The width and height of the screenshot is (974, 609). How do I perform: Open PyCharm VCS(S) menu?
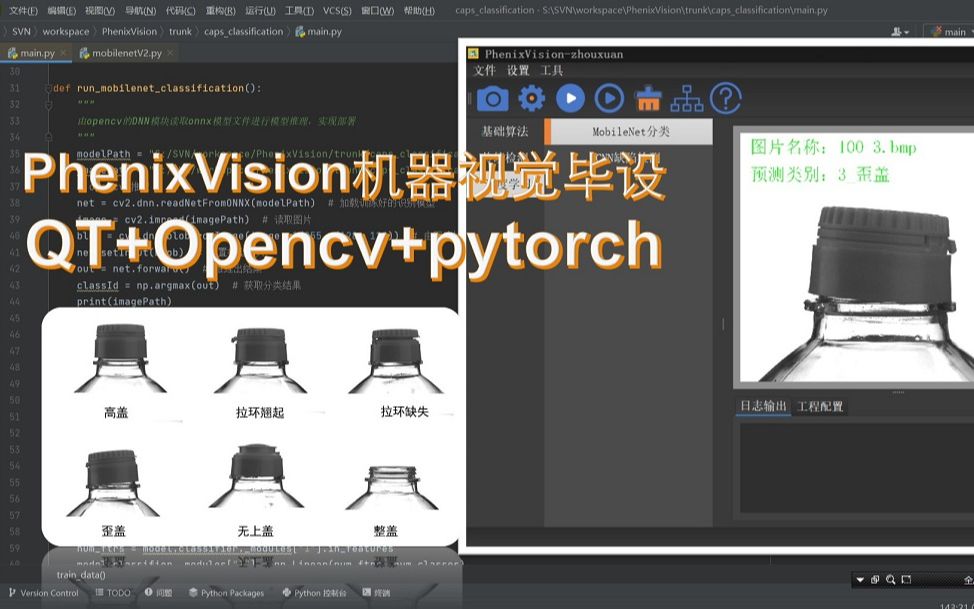337,11
